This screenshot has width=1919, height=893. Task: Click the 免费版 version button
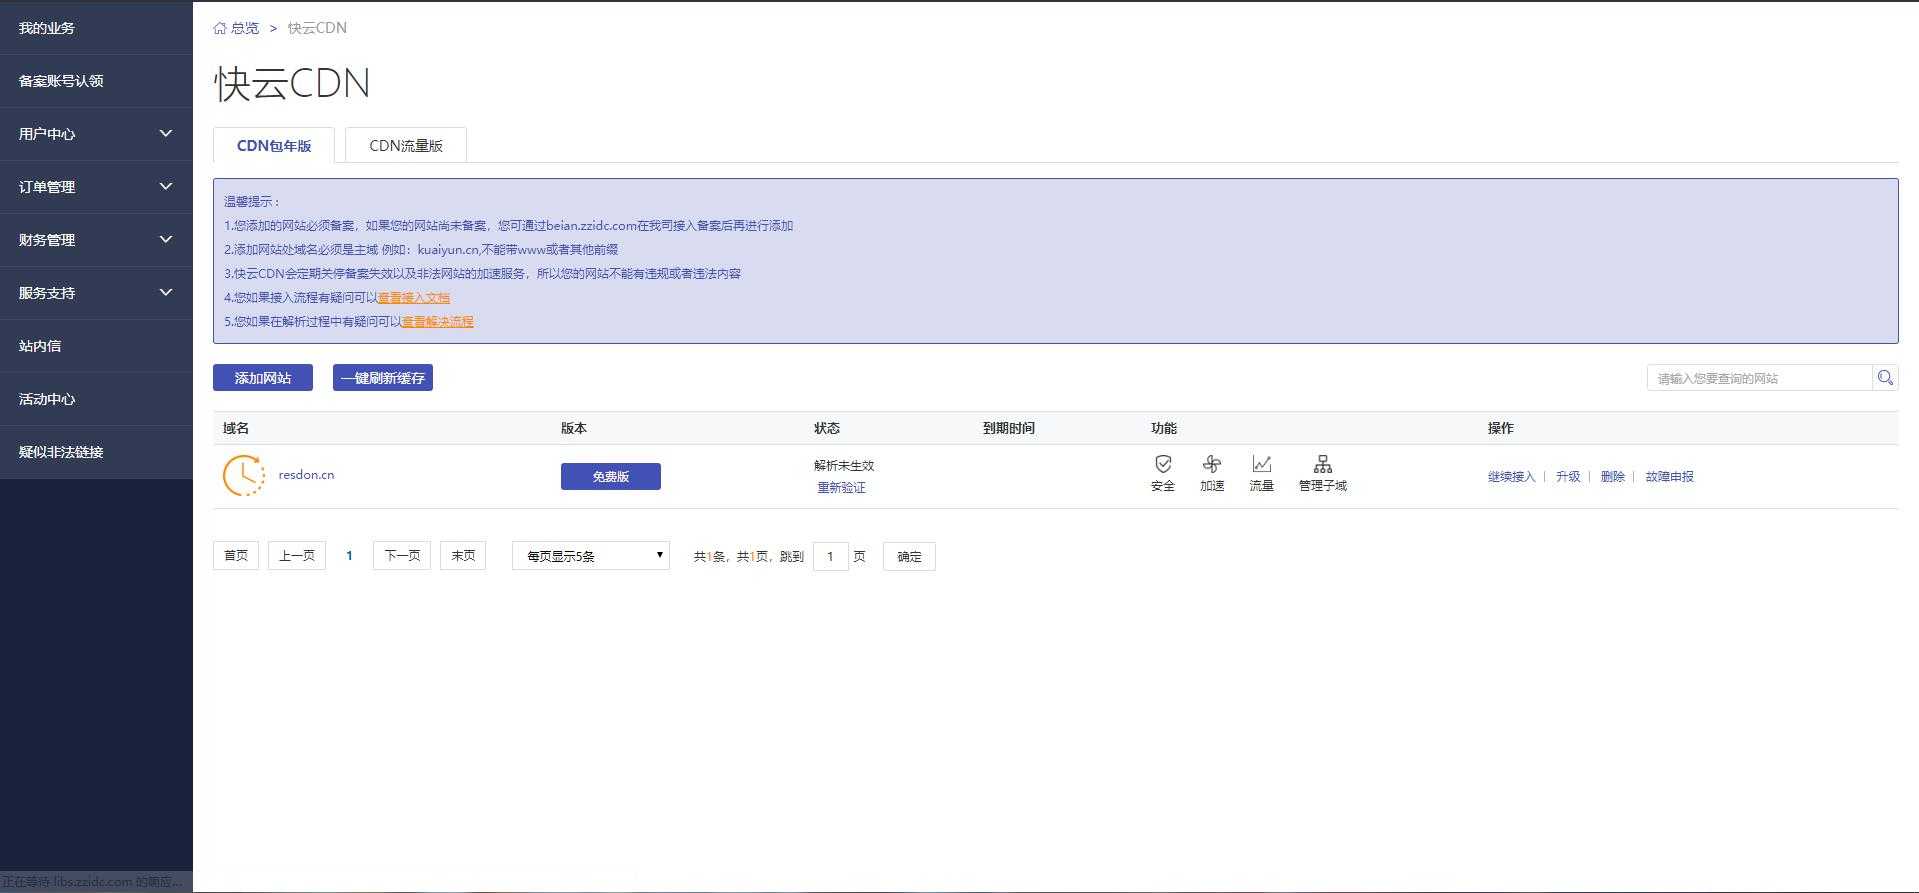[x=611, y=477]
